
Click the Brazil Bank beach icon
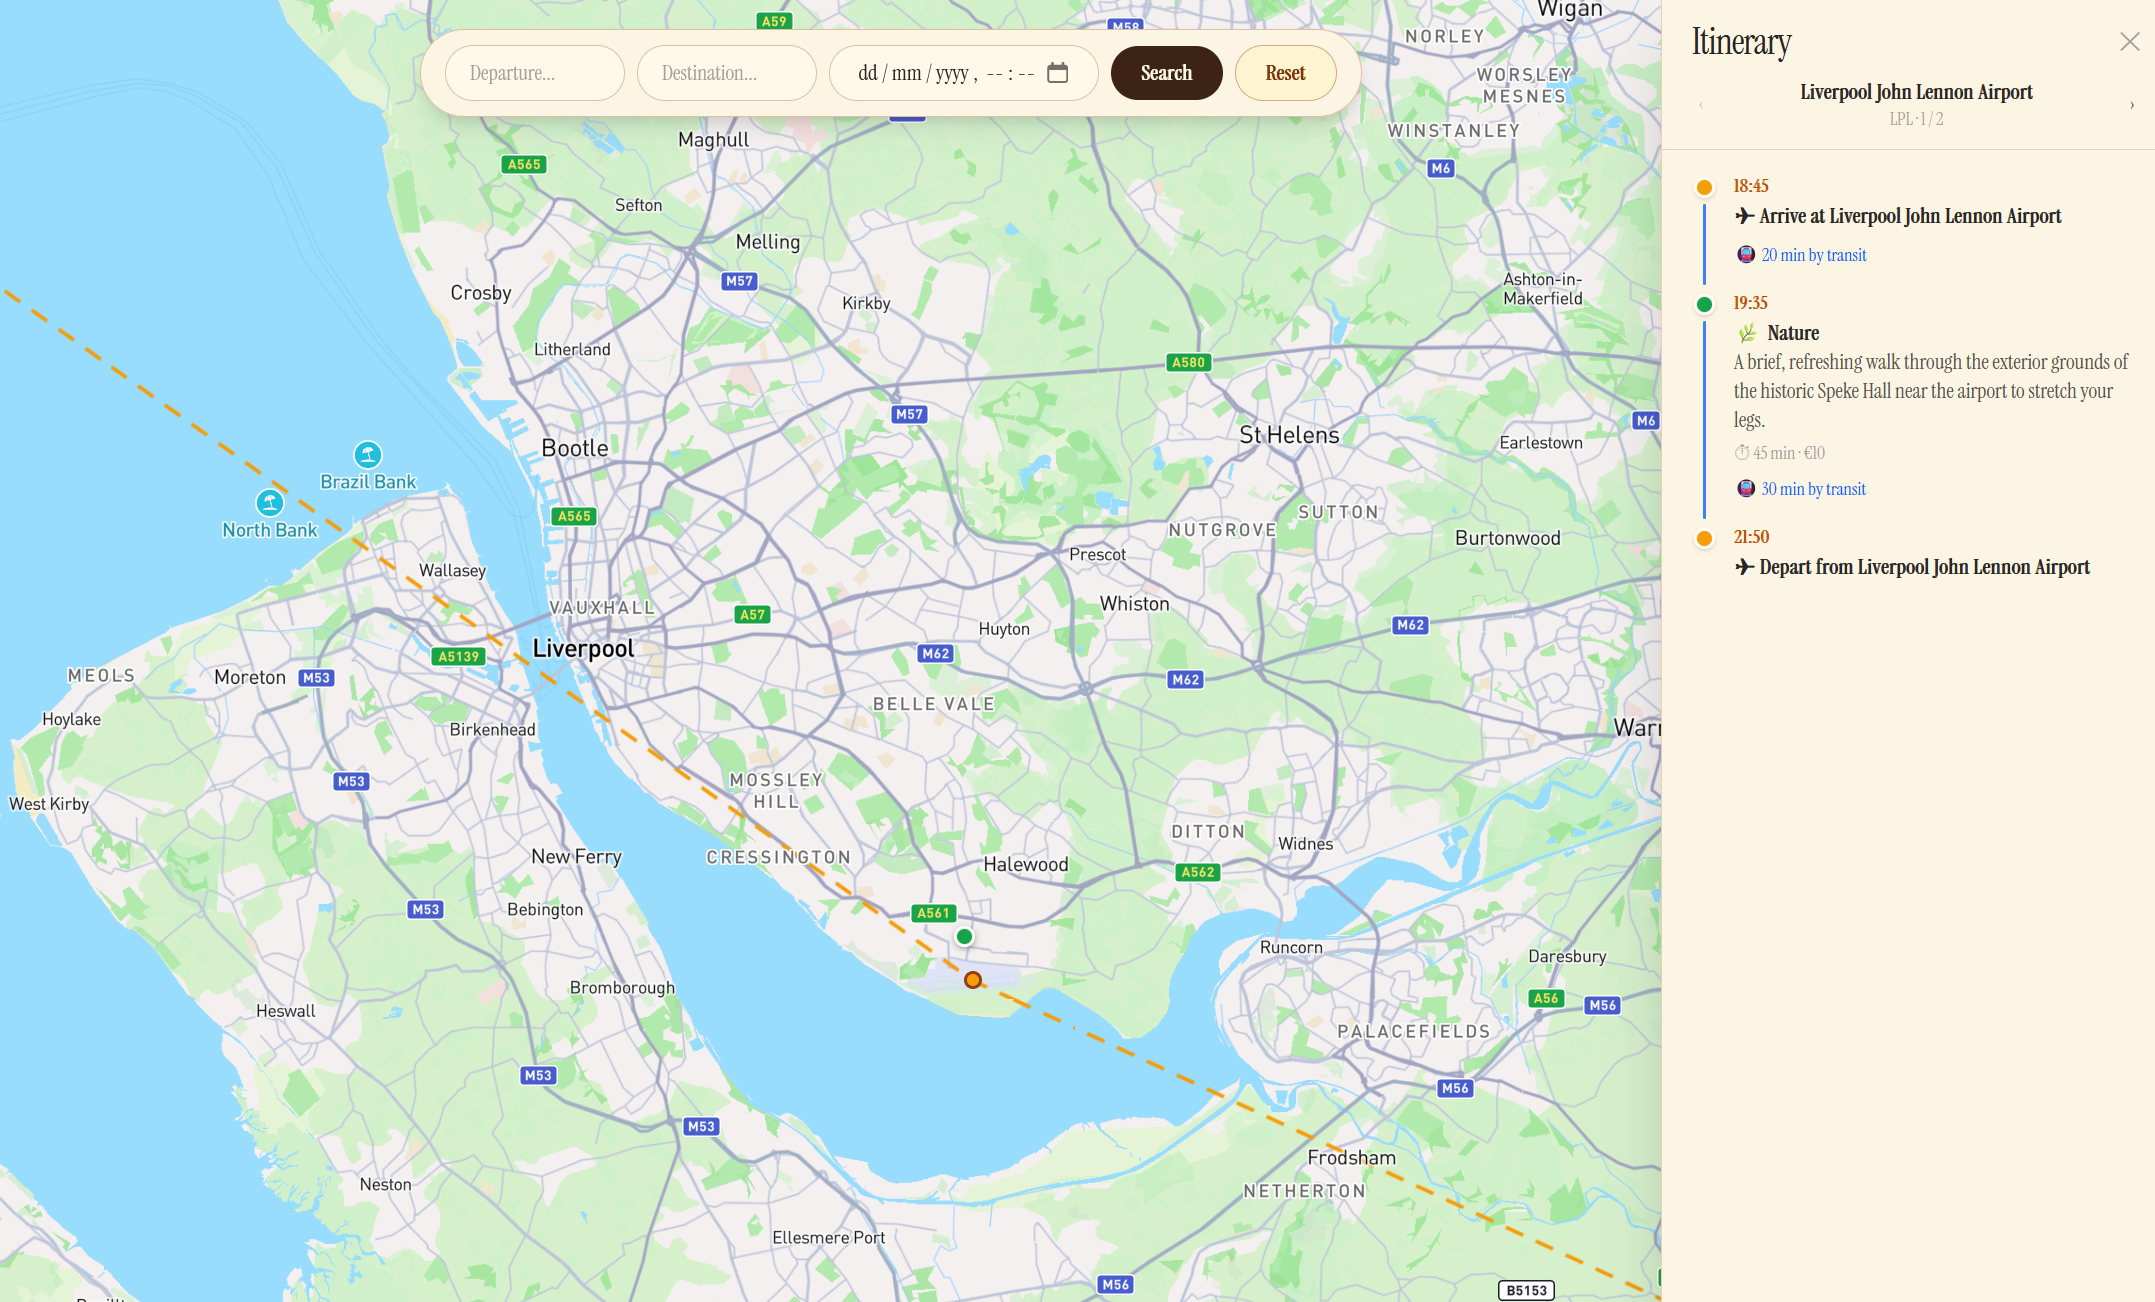[x=368, y=455]
